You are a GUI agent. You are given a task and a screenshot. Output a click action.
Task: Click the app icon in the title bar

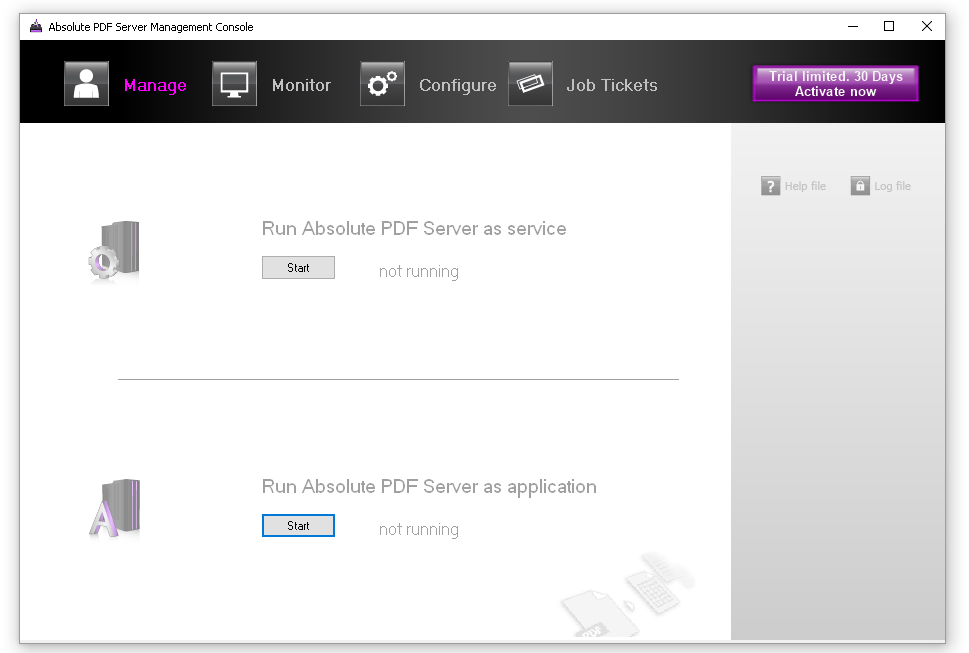pyautogui.click(x=35, y=27)
